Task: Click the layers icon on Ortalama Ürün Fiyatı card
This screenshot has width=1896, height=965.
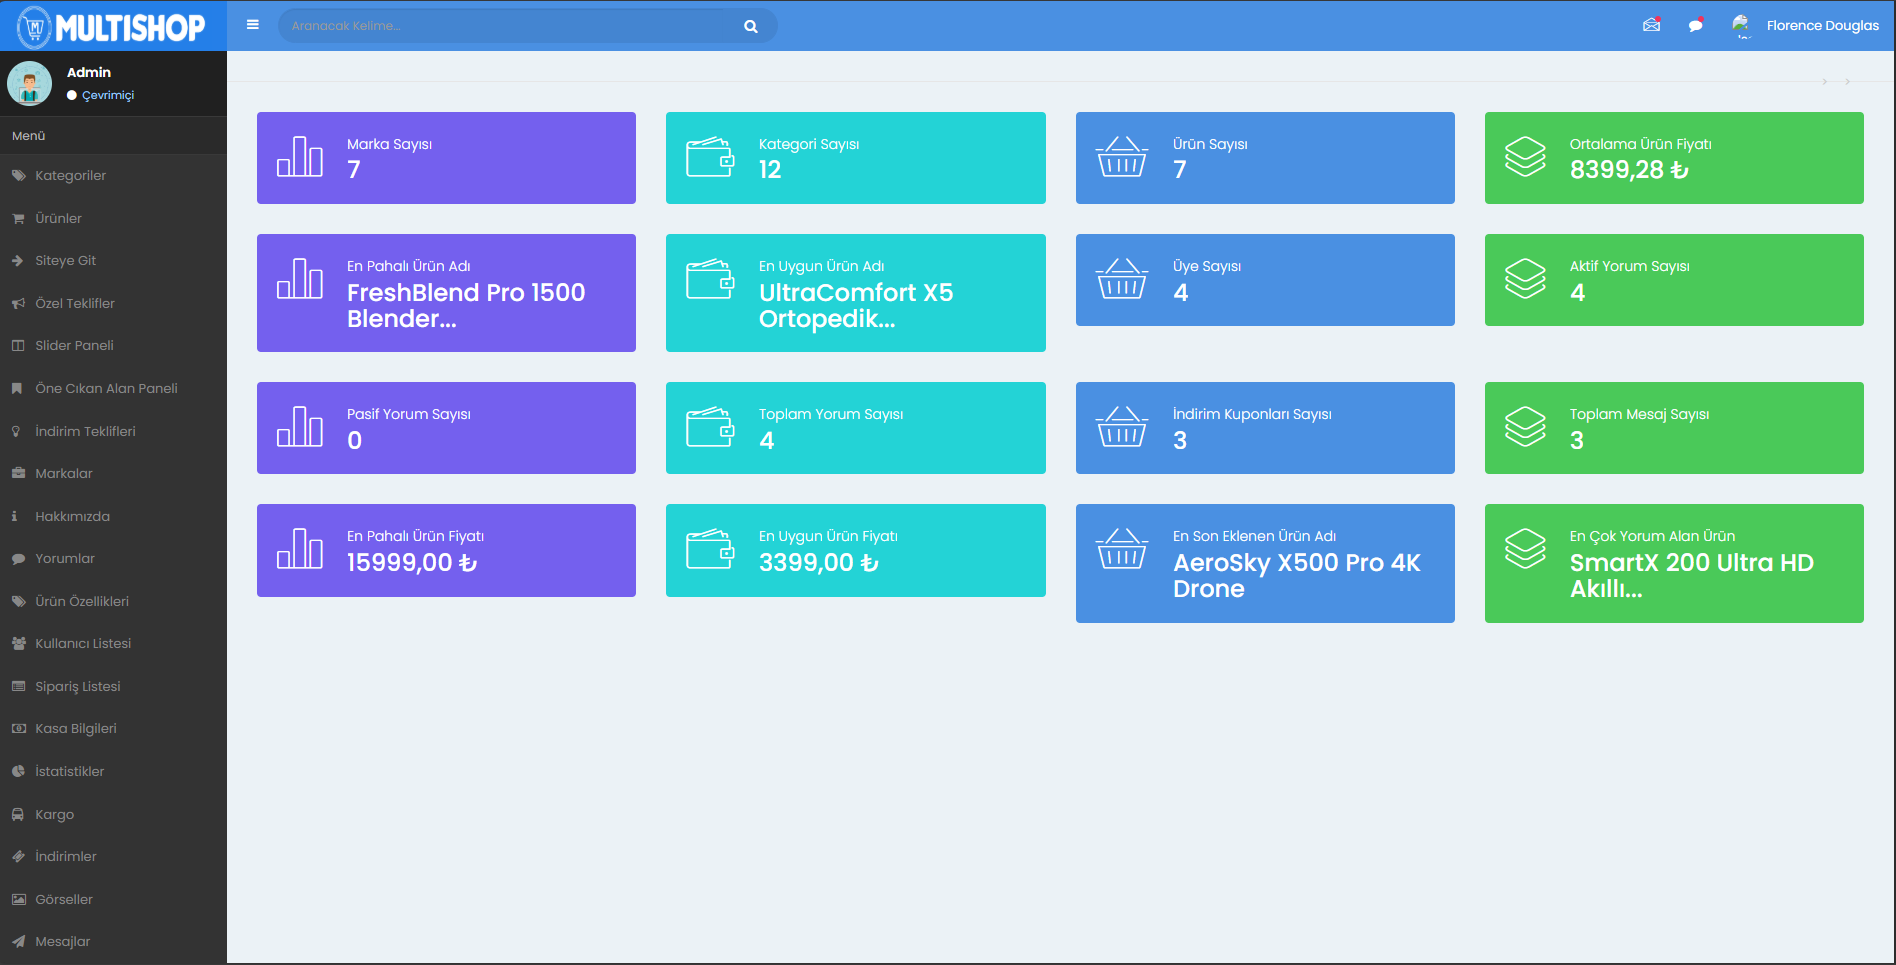Action: 1525,157
